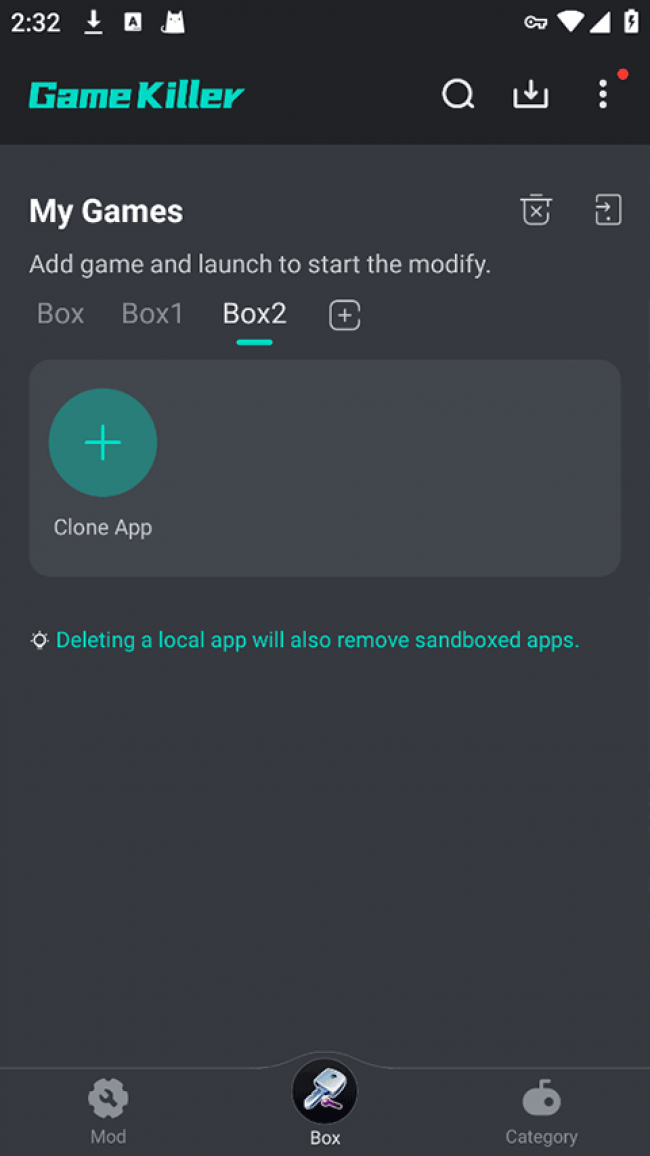Tap the green Clone App plus button
The width and height of the screenshot is (650, 1156).
point(103,443)
